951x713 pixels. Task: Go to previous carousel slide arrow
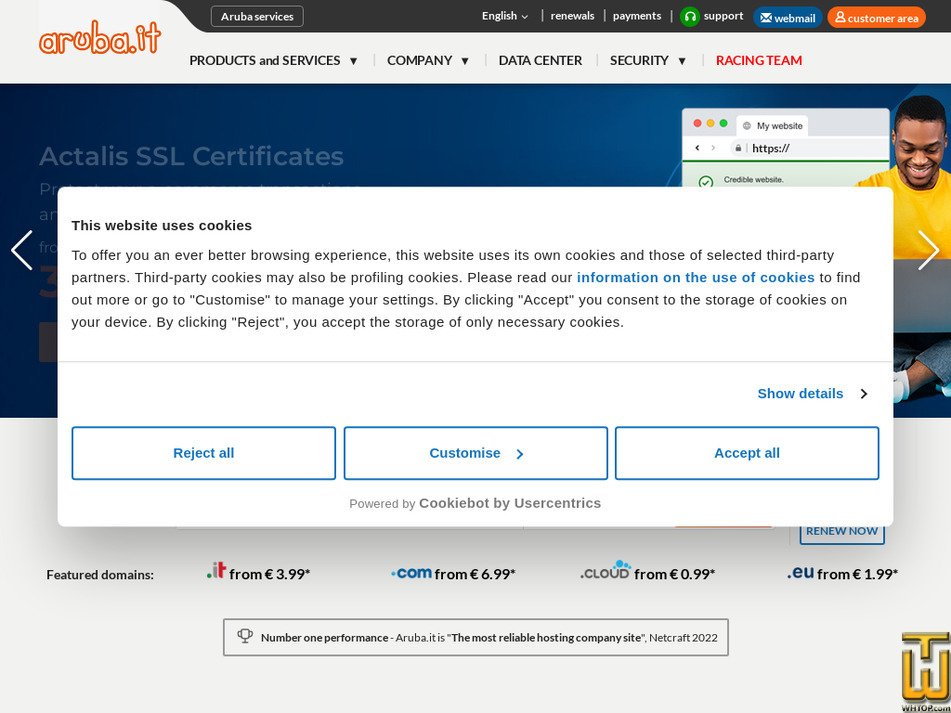[22, 250]
